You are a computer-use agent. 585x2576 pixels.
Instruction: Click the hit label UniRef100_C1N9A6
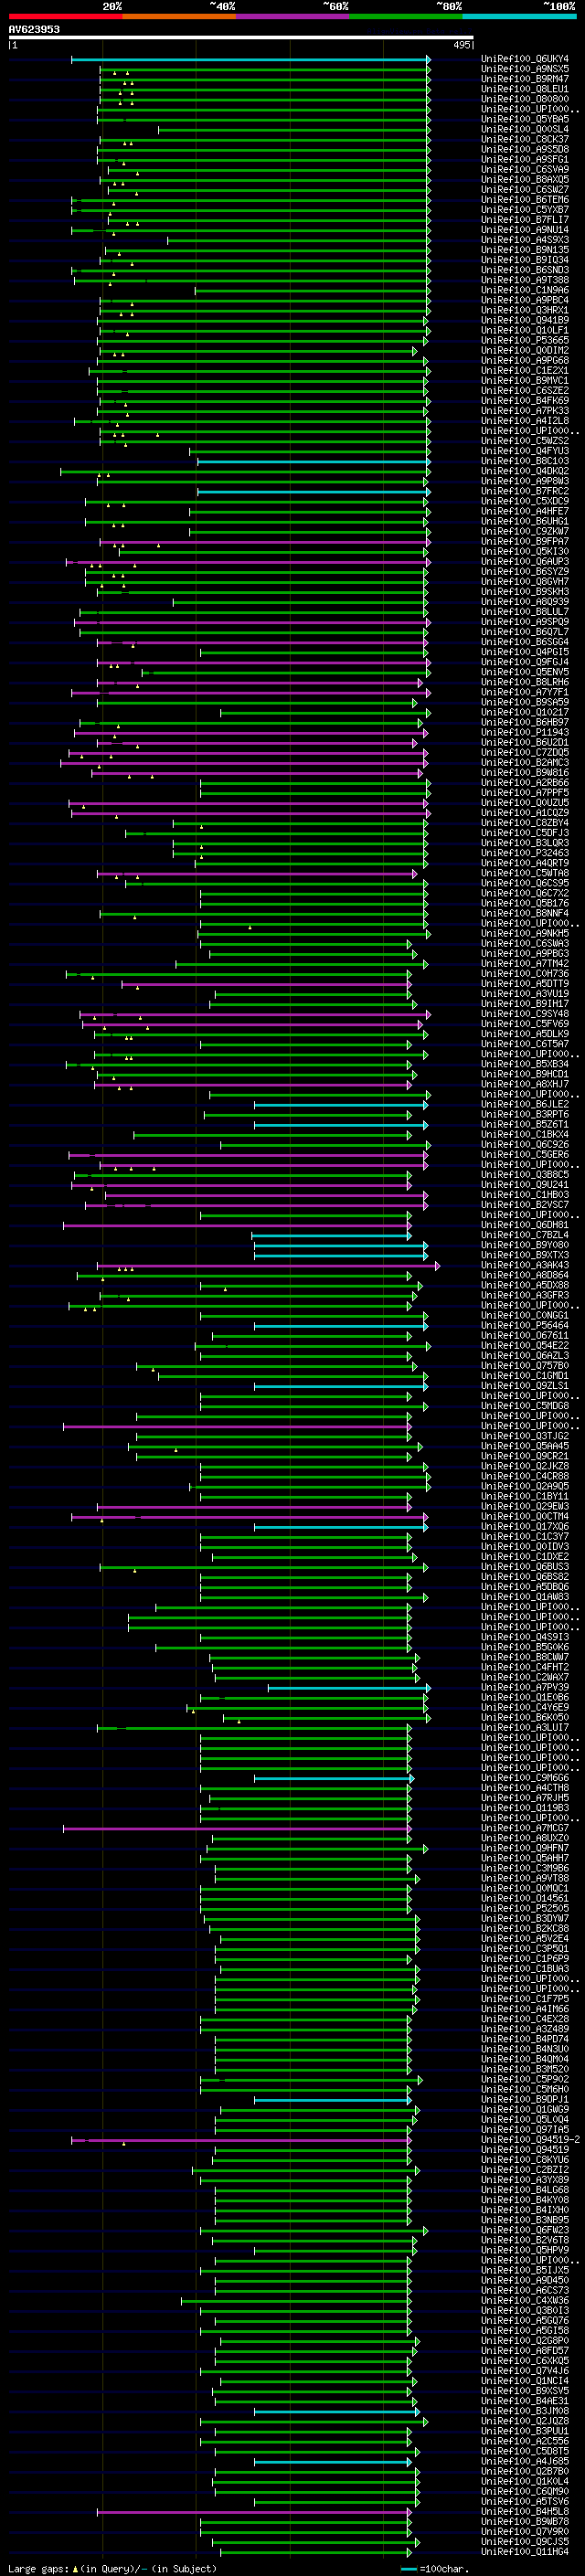coord(525,290)
